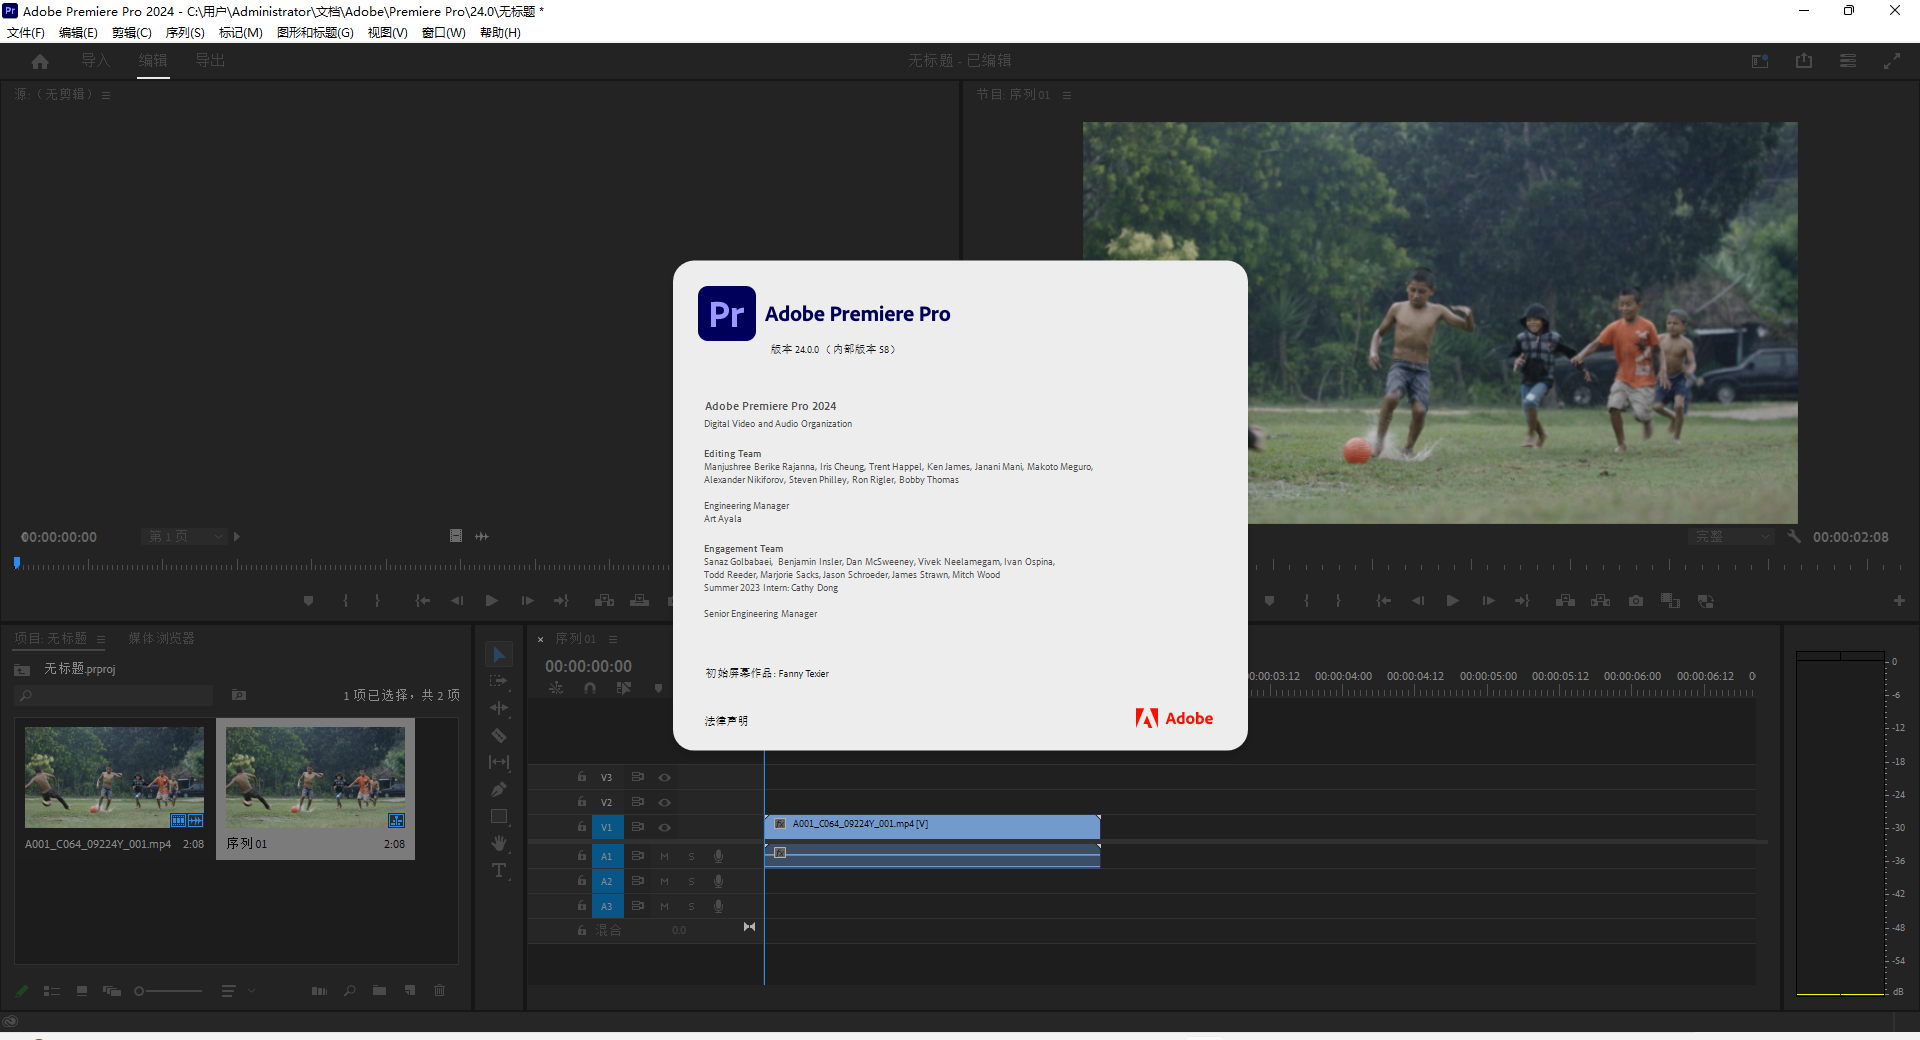Toggle V1 track output eye
The height and width of the screenshot is (1040, 1920).
(664, 827)
